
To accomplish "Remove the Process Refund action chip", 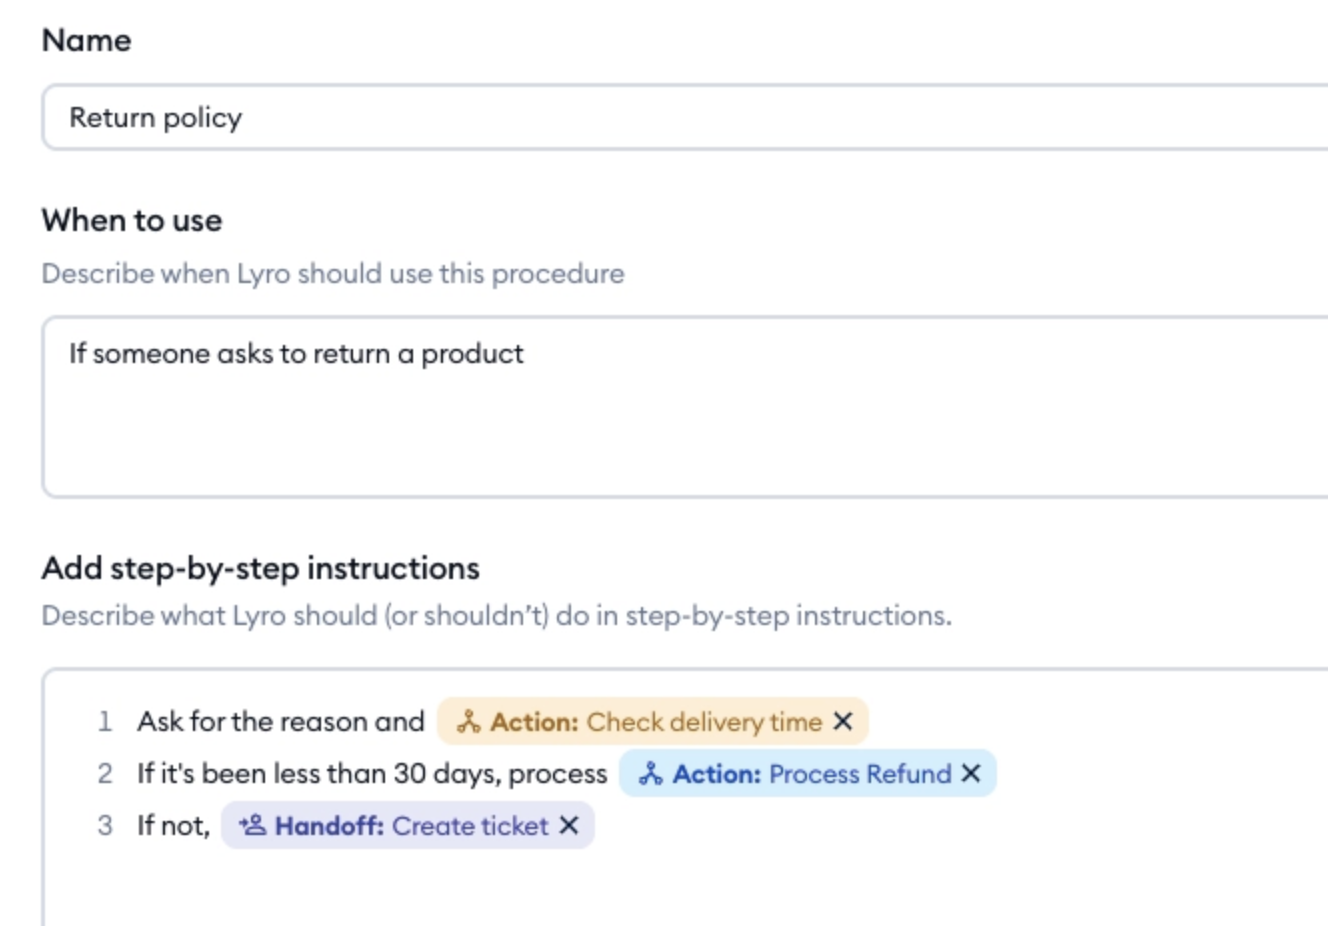I will pyautogui.click(x=970, y=773).
